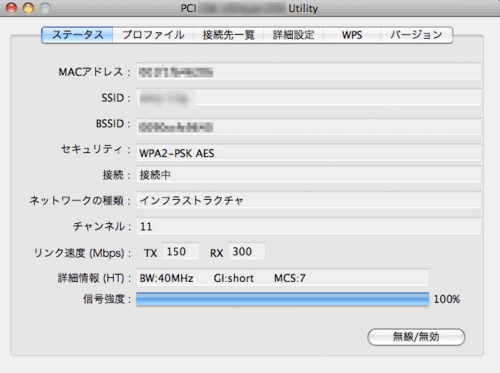Screen dimensions: 500x373
Task: Click the MCS:7 detail text
Action: tap(290, 278)
